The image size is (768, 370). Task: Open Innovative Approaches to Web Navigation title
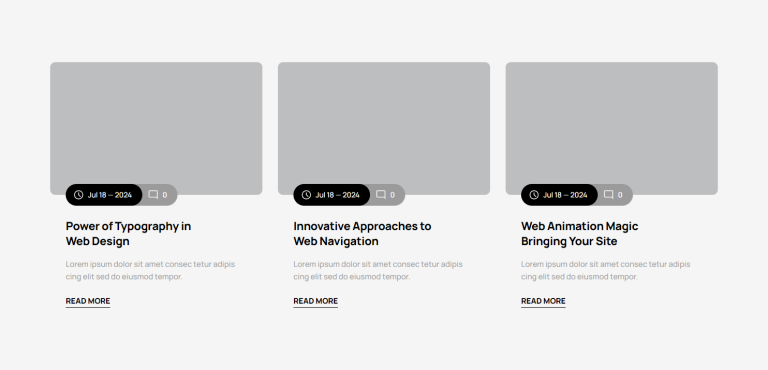click(x=362, y=234)
